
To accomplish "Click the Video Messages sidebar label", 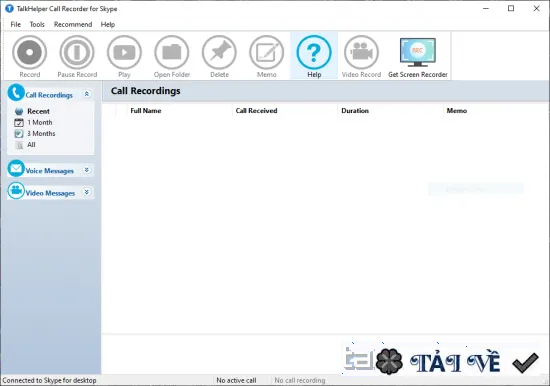I will pos(50,193).
